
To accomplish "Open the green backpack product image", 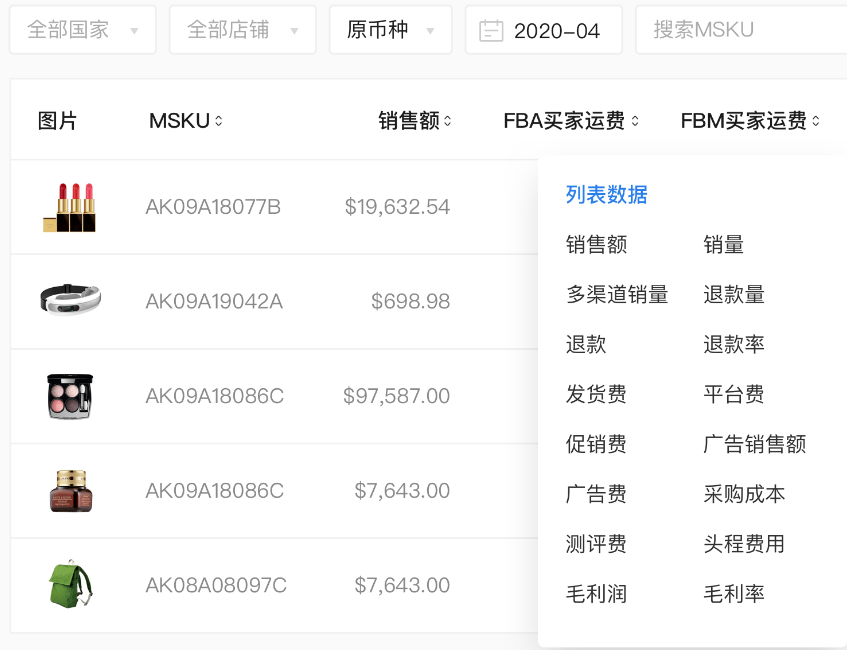I will click(x=70, y=585).
